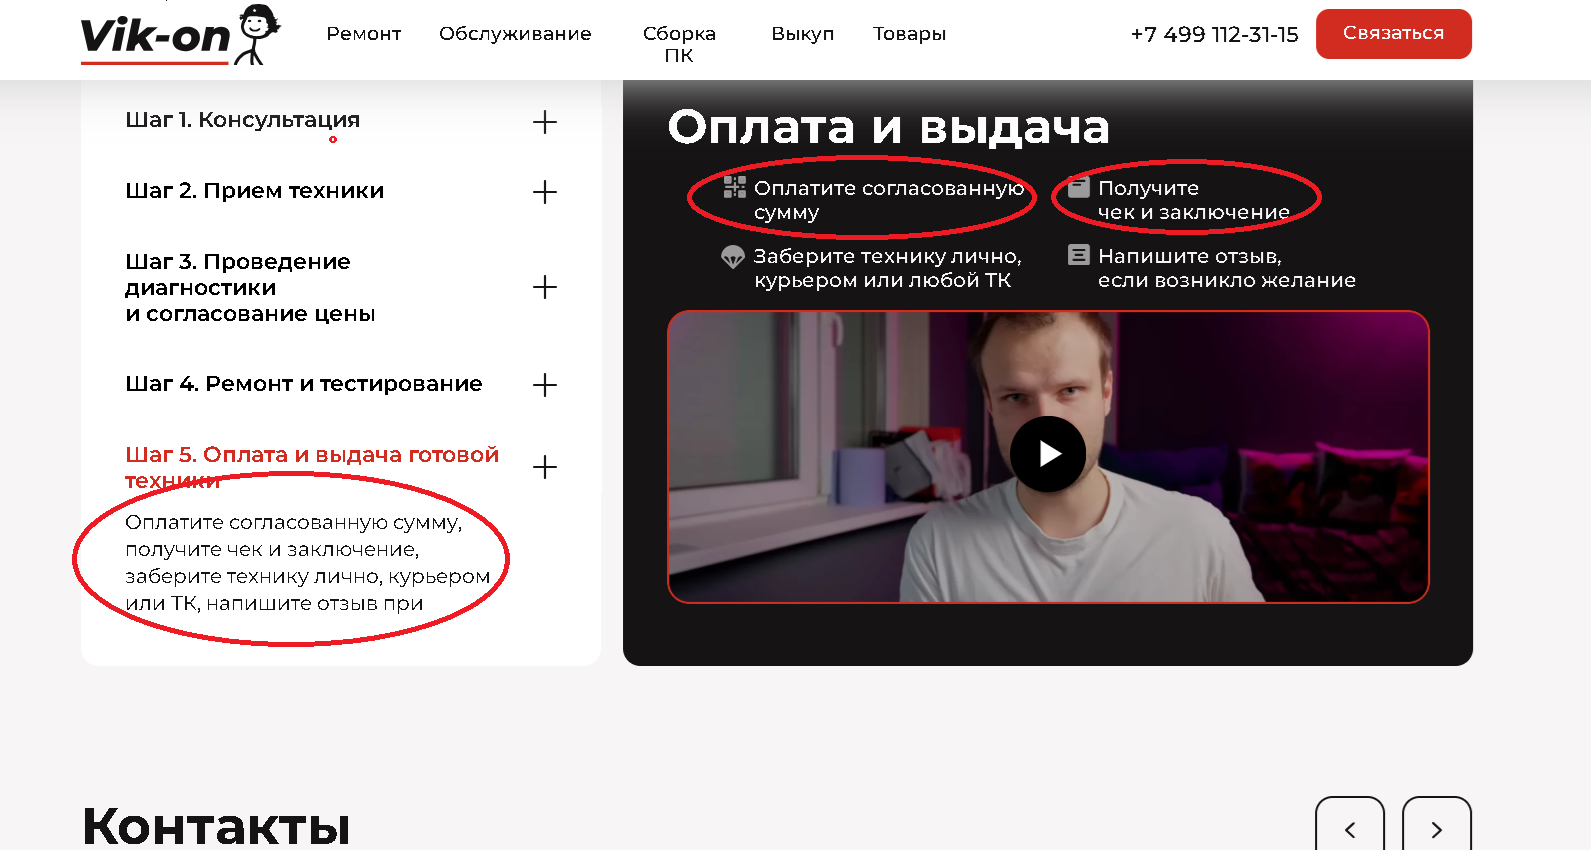Click text Оплатите согласованную сумму in dark panel
Screen dimensions: 1591x850
coord(888,200)
